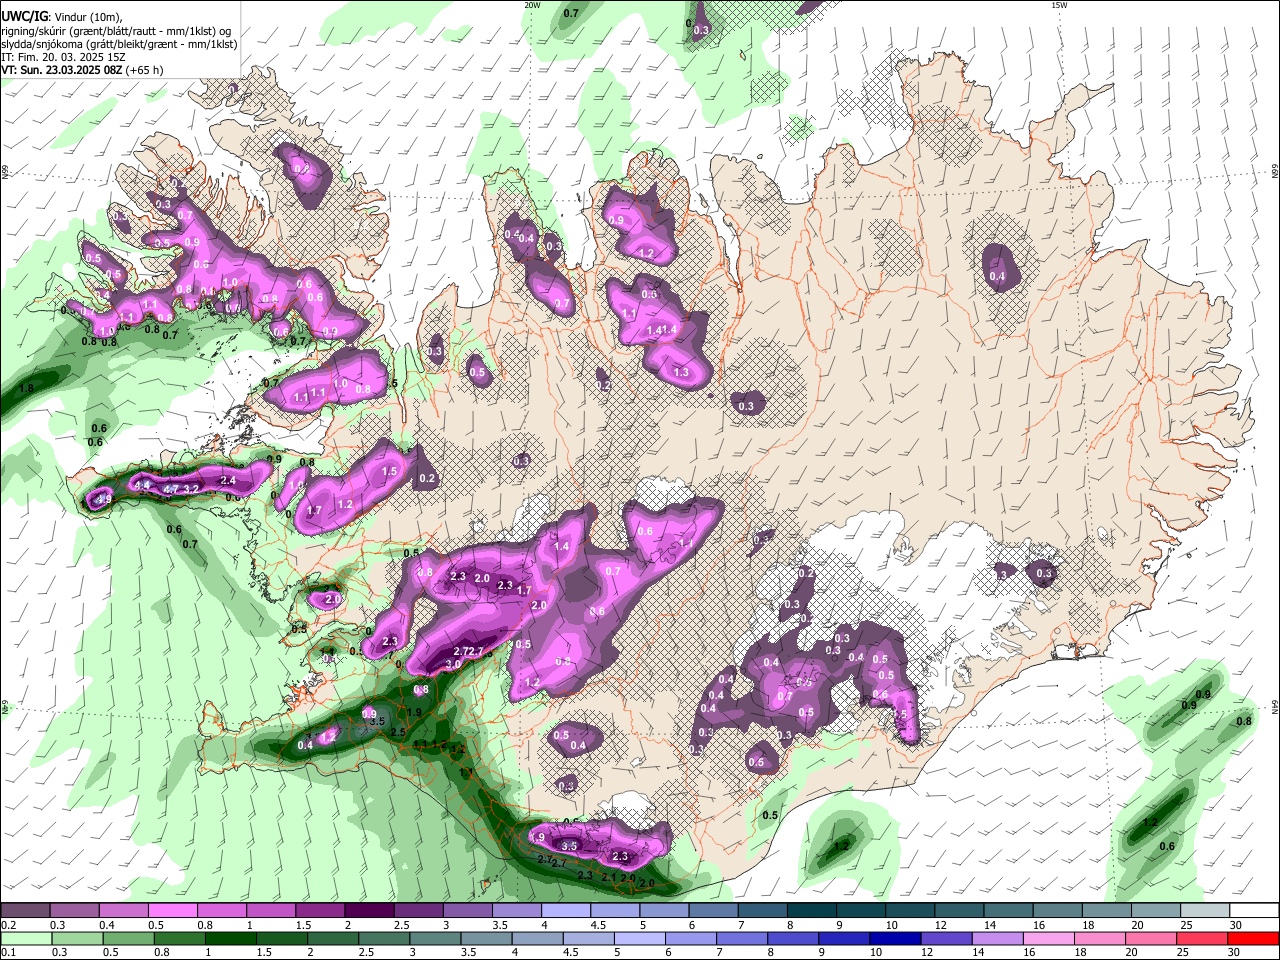This screenshot has width=1280, height=960.
Task: Select the crimson 25–30 rain scale swatch
Action: click(1200, 938)
